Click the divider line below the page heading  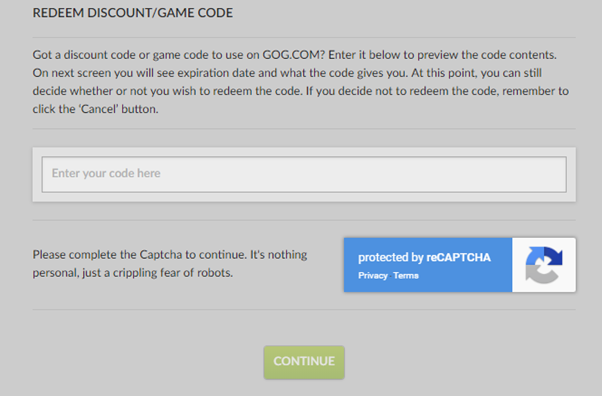304,38
